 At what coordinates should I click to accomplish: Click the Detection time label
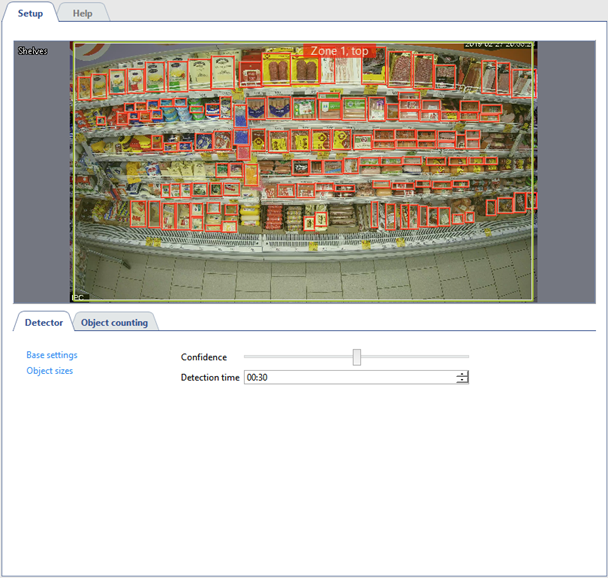(210, 377)
